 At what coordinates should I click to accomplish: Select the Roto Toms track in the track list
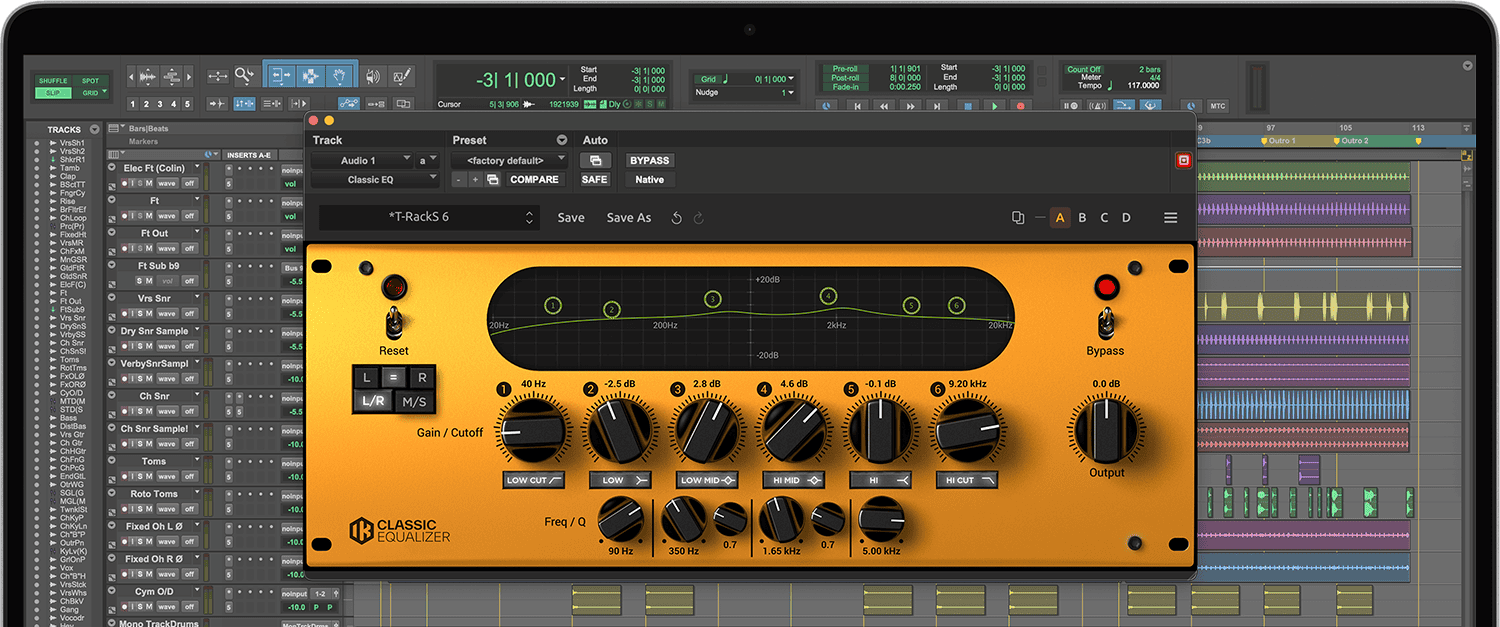click(152, 493)
